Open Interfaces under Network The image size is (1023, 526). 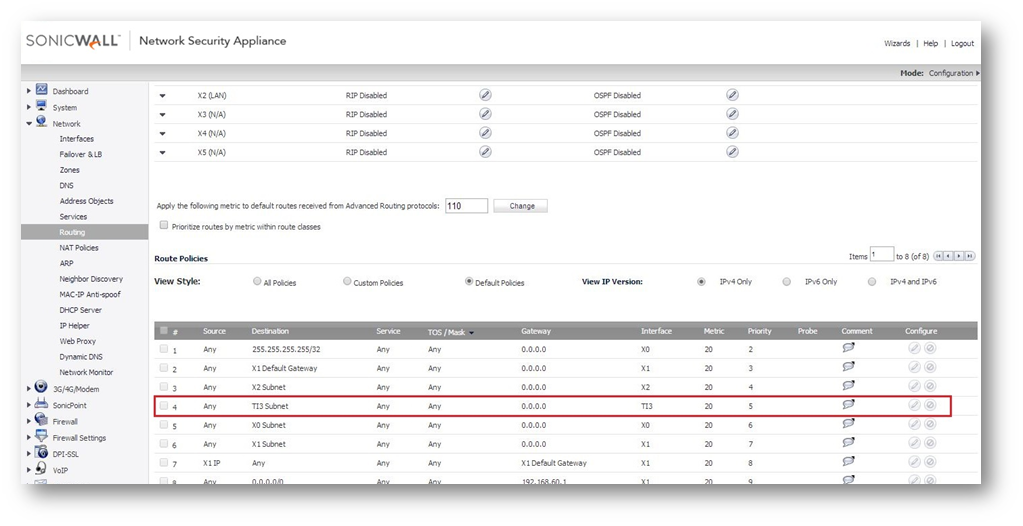point(76,139)
